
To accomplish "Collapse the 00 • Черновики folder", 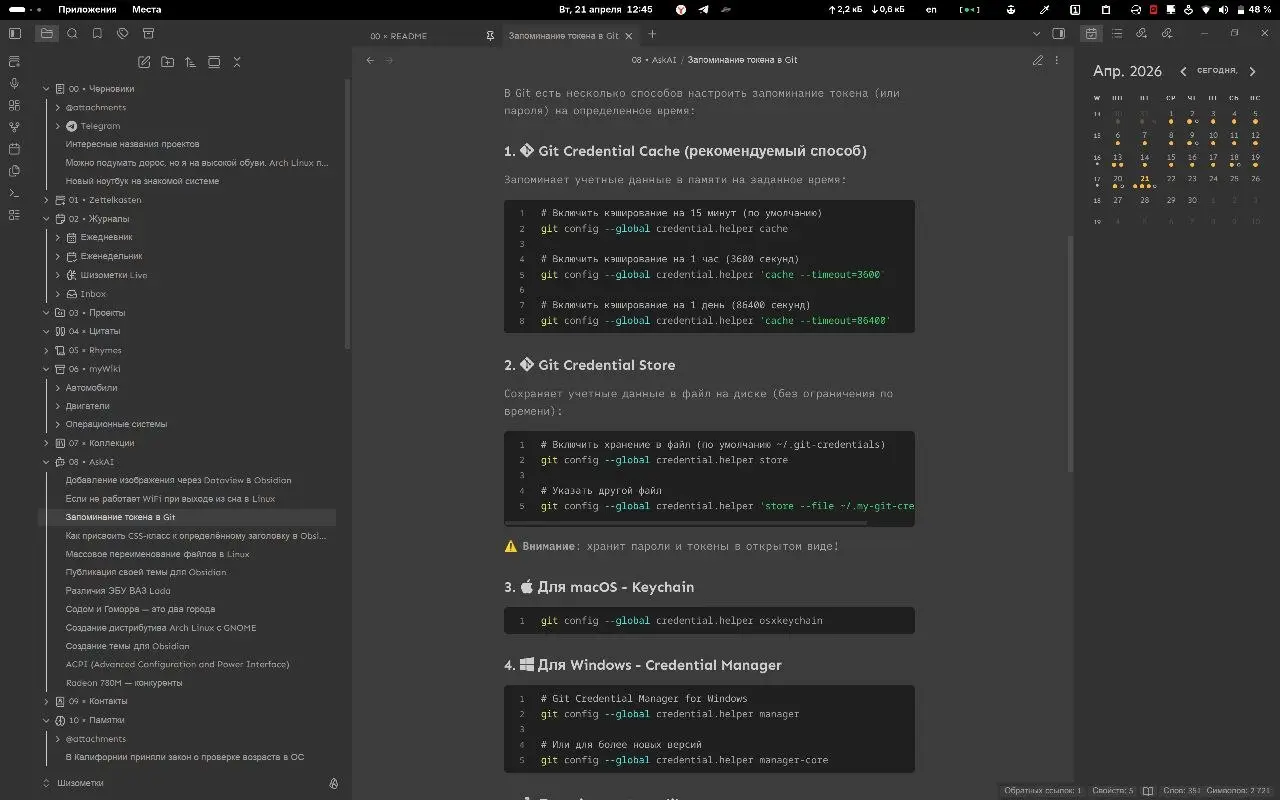I will [46, 89].
